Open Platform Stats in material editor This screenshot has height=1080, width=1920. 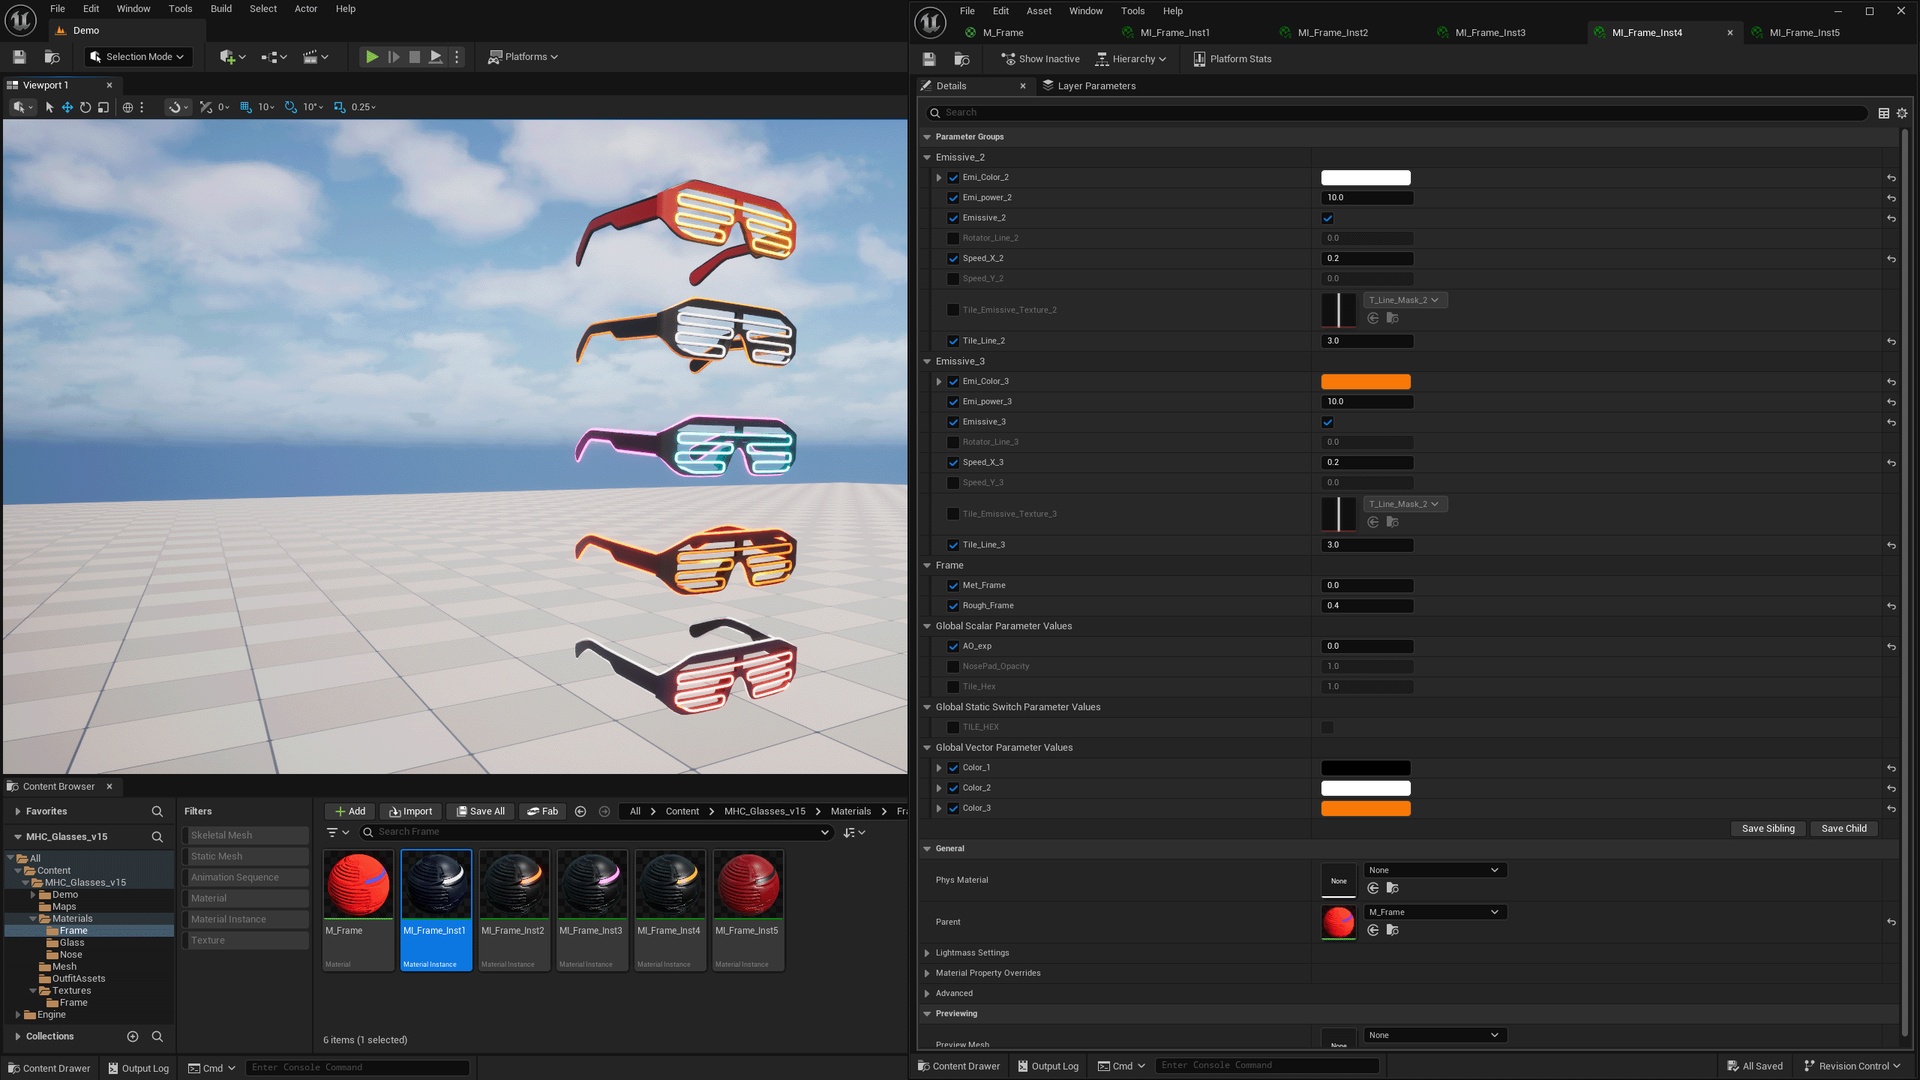1232,59
